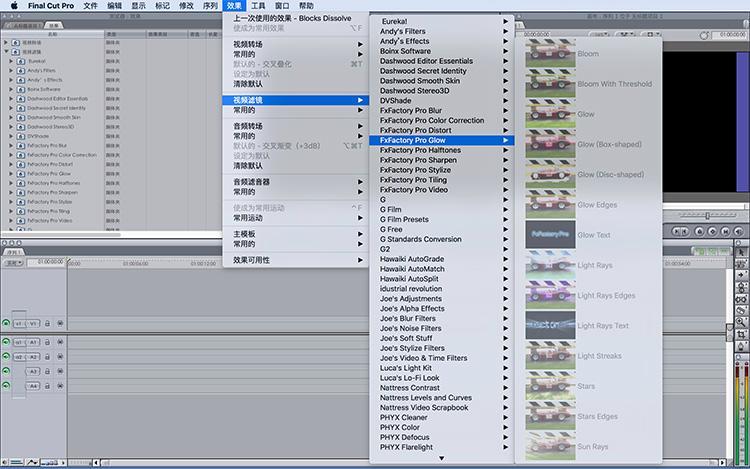Expand FxFactory Pro Video bin in browser
This screenshot has width=750, height=469.
11,220
